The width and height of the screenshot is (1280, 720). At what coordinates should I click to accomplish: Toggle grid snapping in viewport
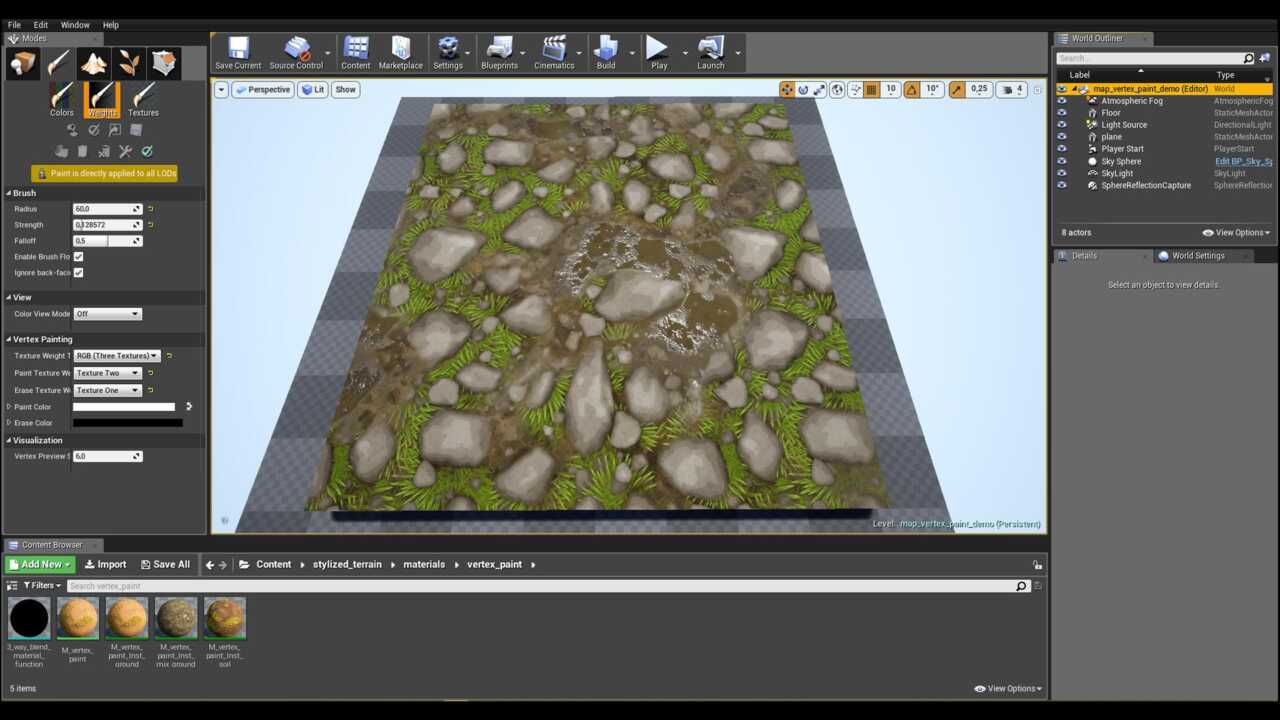[x=871, y=89]
